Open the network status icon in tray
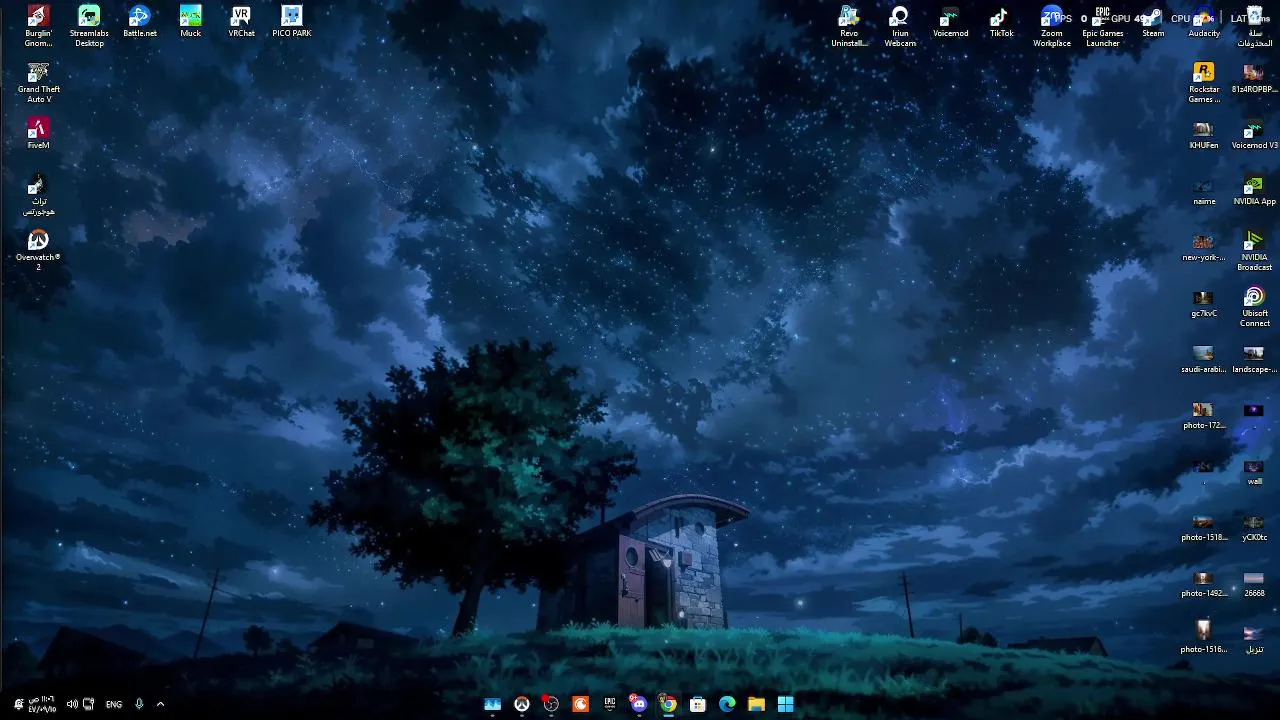The height and width of the screenshot is (720, 1280). [89, 704]
